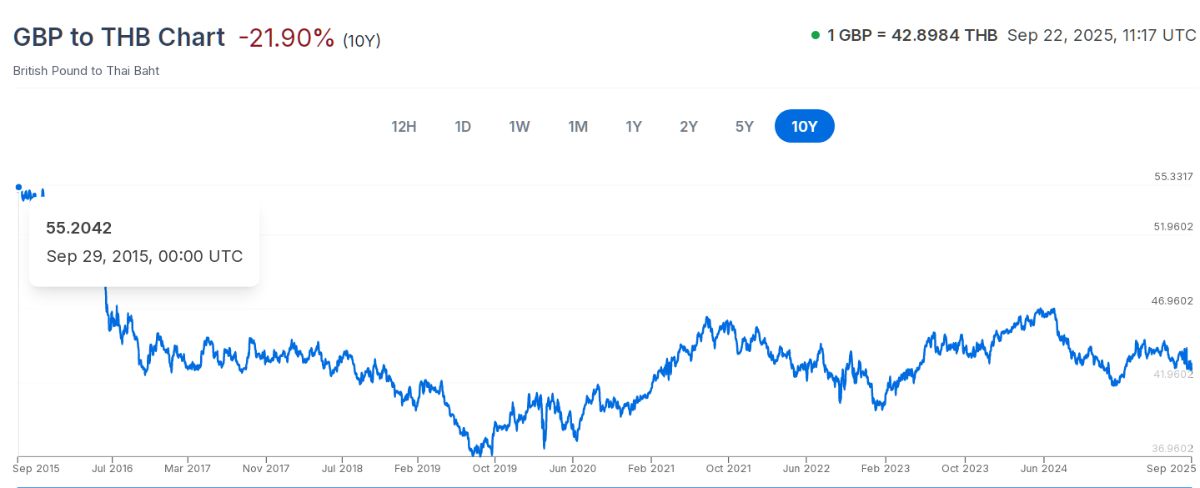Click the active 10Y range button
1200x488 pixels.
click(x=804, y=127)
